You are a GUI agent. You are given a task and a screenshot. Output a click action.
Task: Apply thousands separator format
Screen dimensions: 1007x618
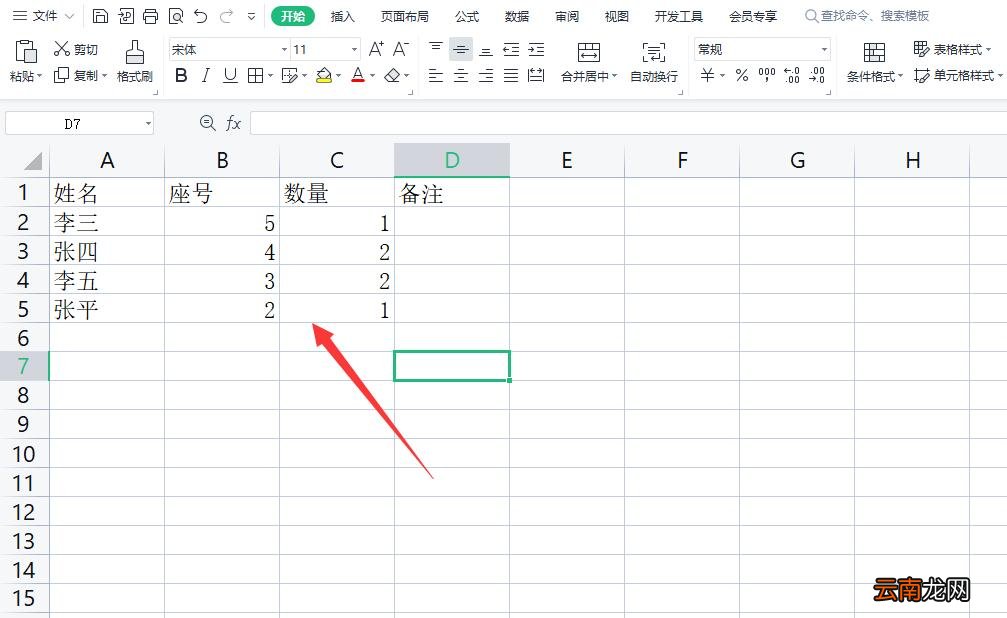[767, 76]
